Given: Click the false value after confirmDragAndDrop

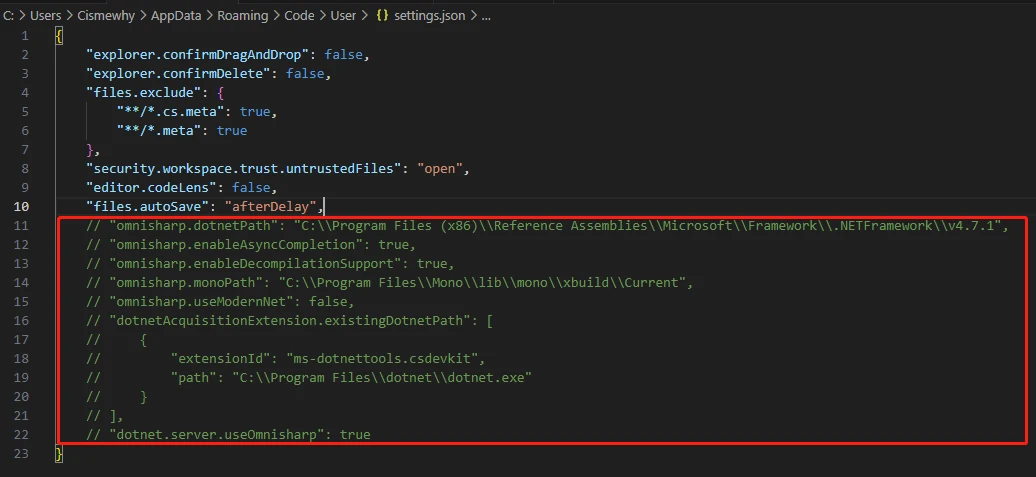Looking at the screenshot, I should point(344,54).
